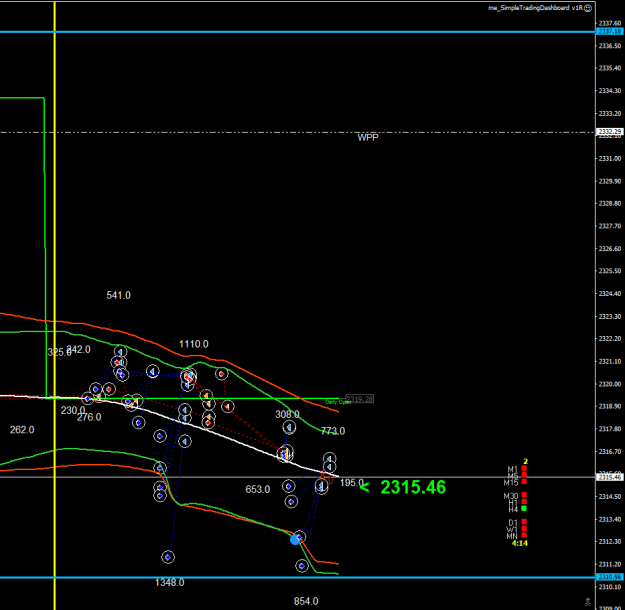Select the 262.0 swing label

pos(22,430)
